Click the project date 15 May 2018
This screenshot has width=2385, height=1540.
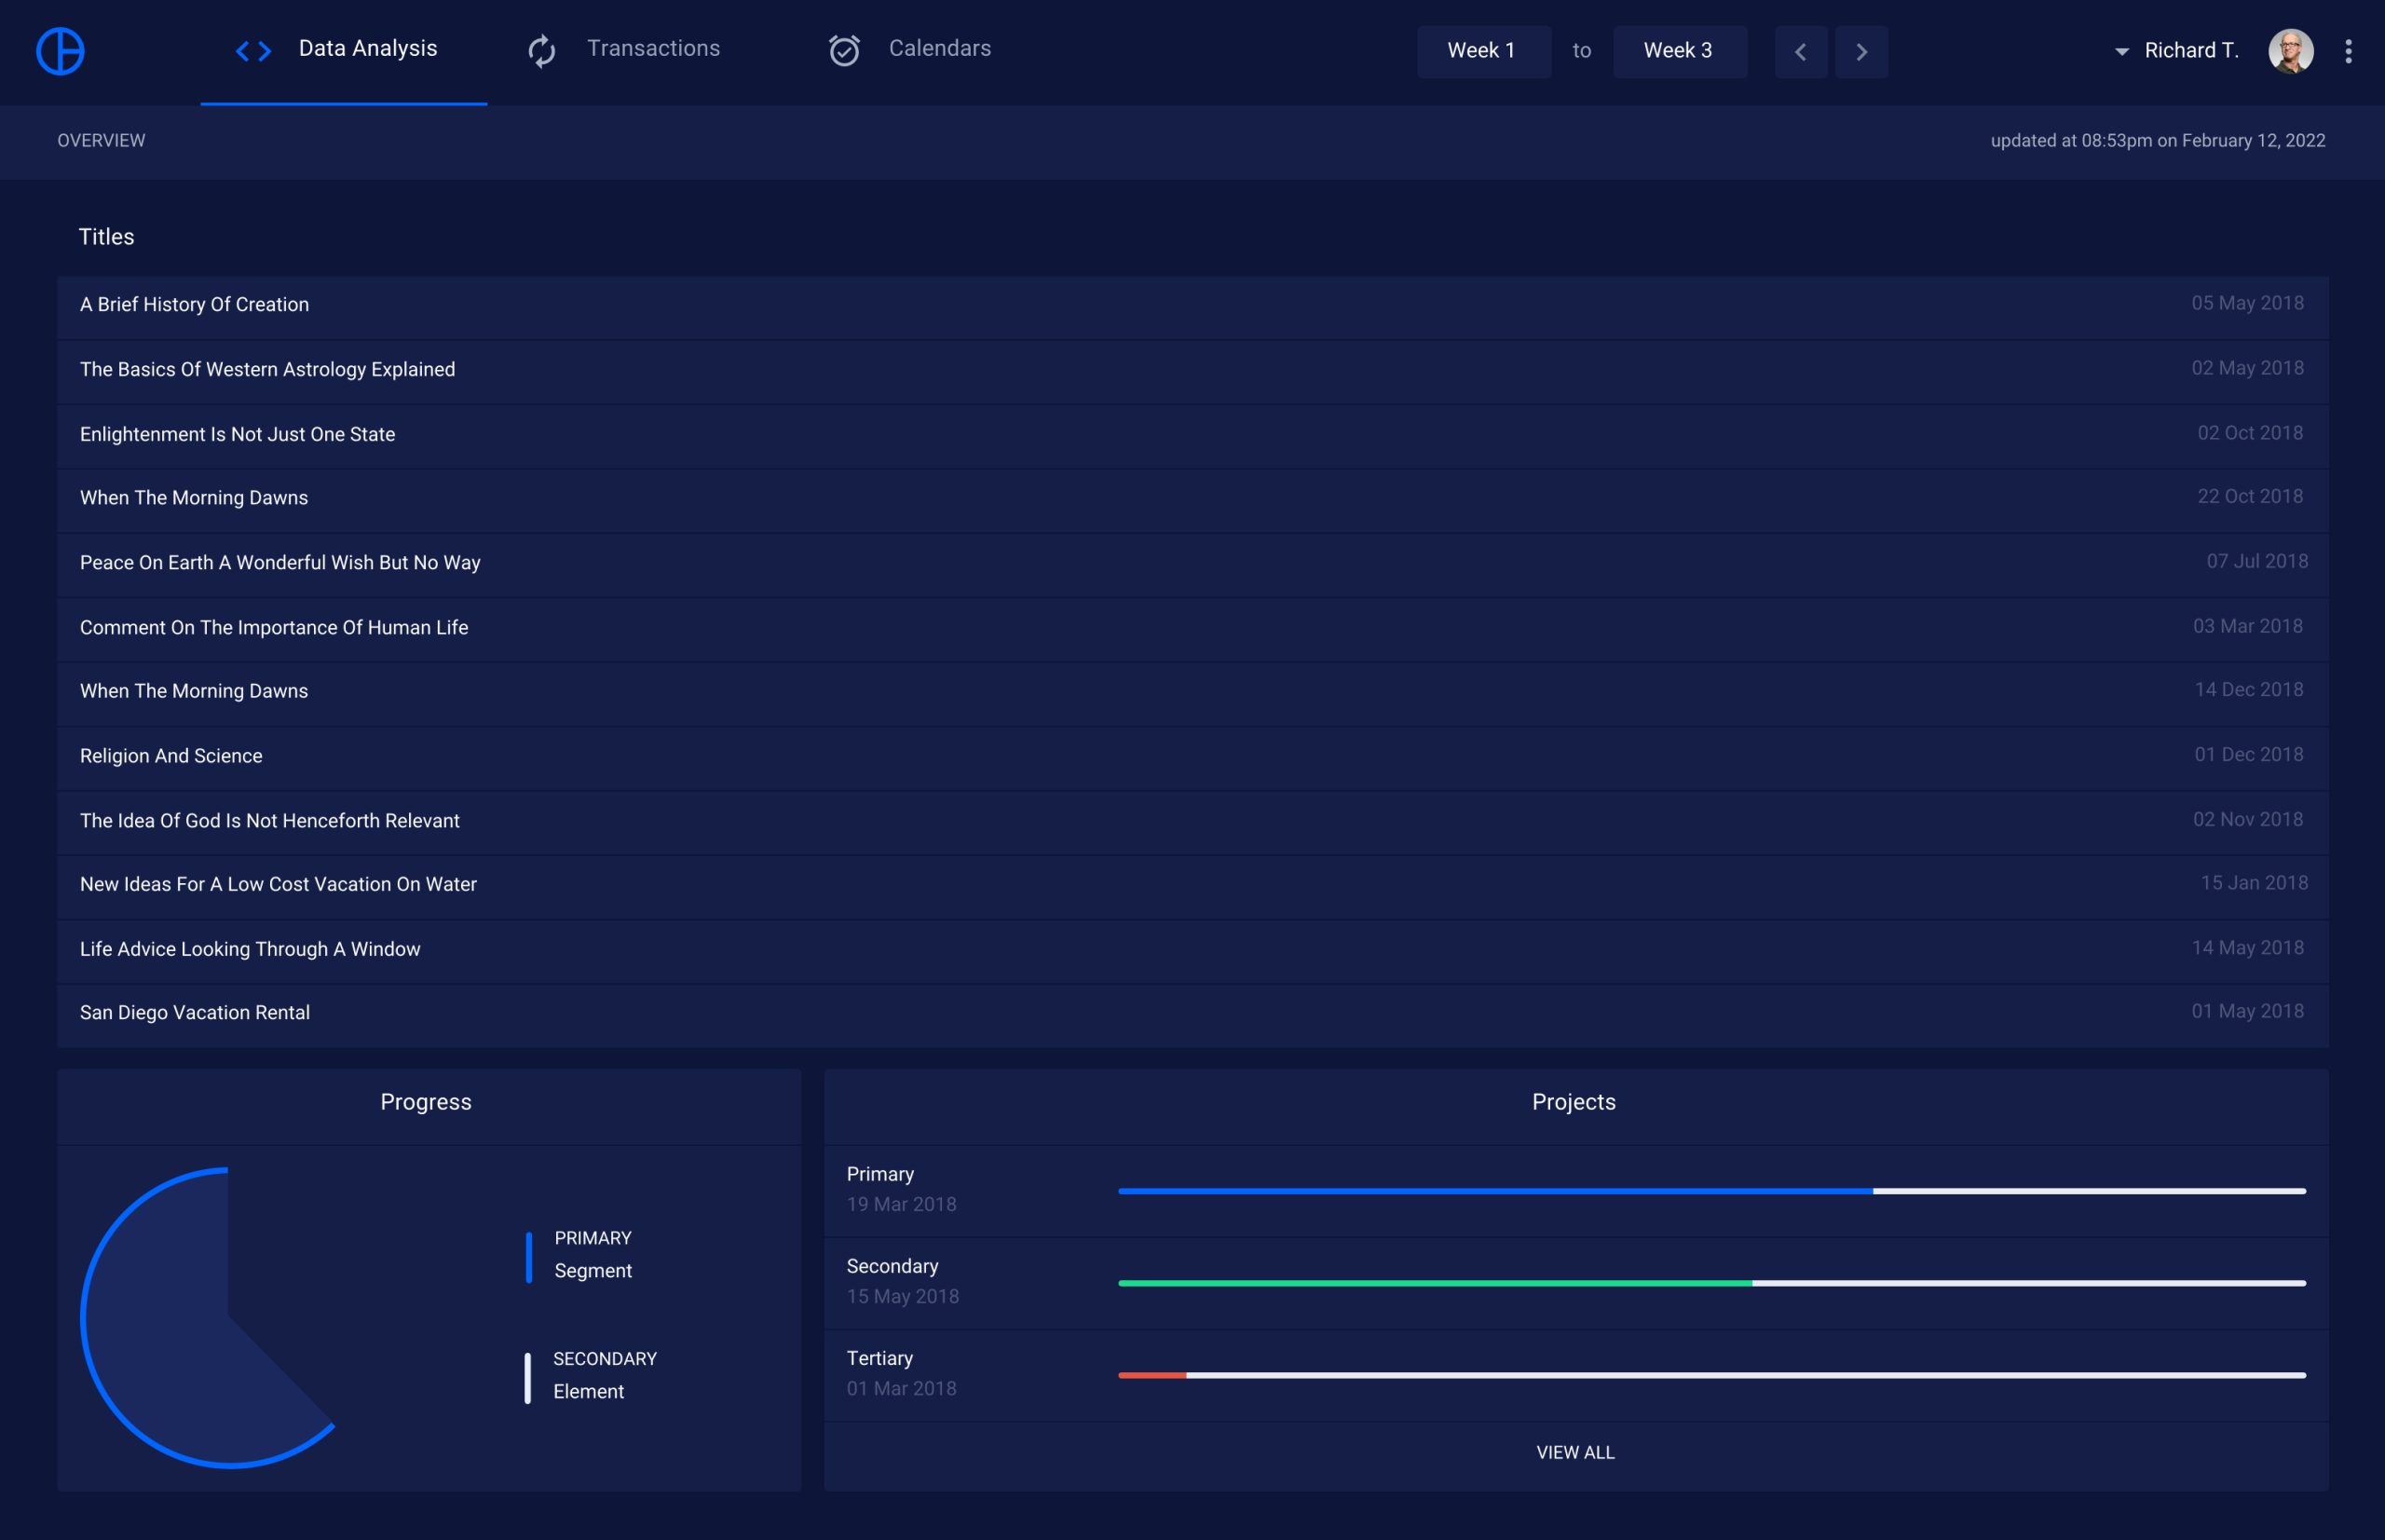click(902, 1296)
